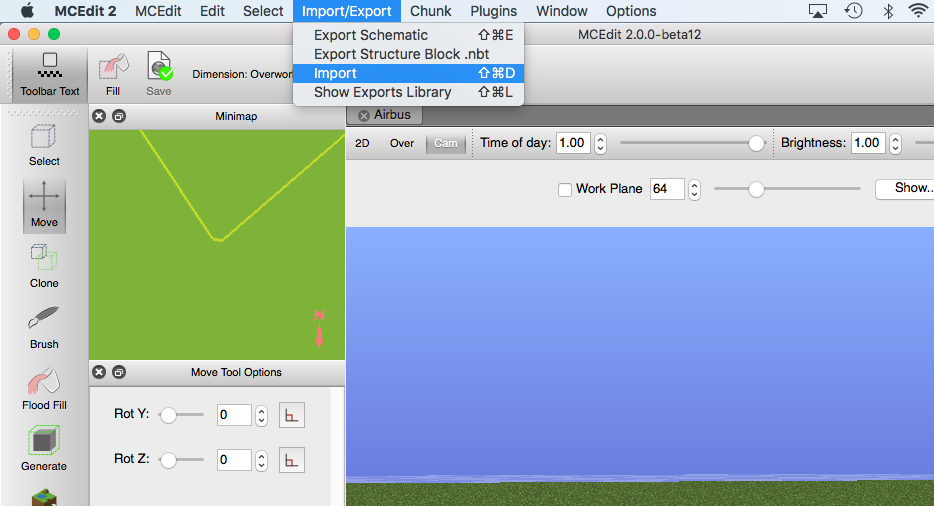Click the Time of day stepper arrows
Image resolution: width=934 pixels, height=506 pixels.
[600, 144]
